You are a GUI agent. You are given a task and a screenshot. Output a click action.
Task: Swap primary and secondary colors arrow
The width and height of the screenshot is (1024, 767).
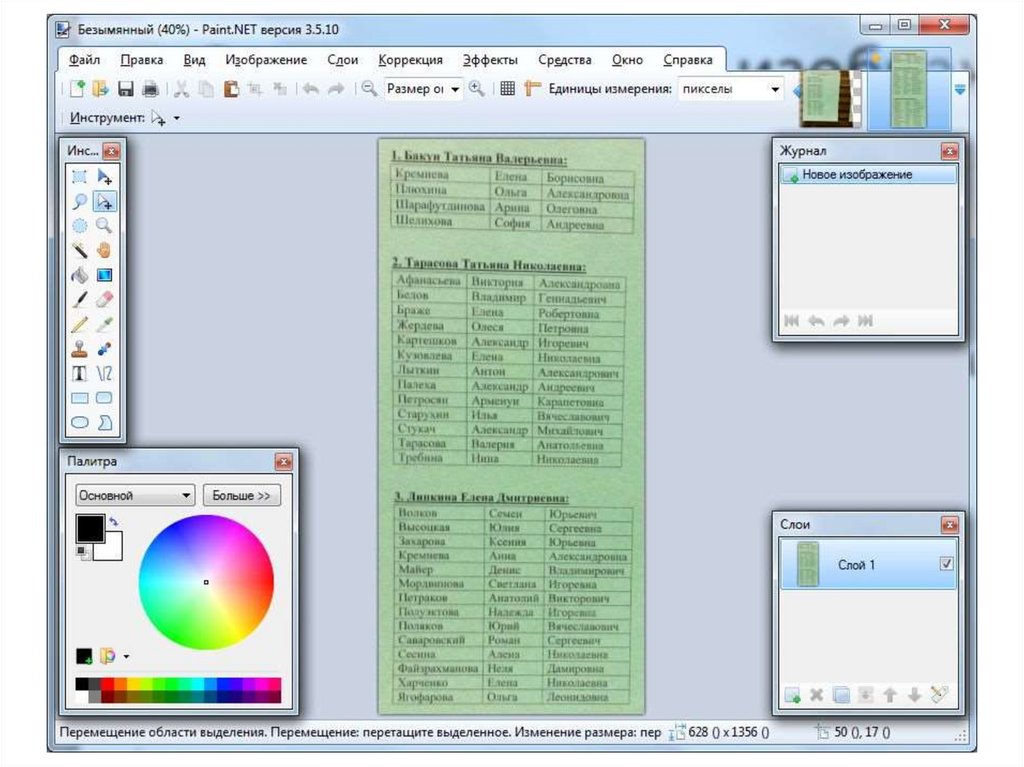[113, 522]
